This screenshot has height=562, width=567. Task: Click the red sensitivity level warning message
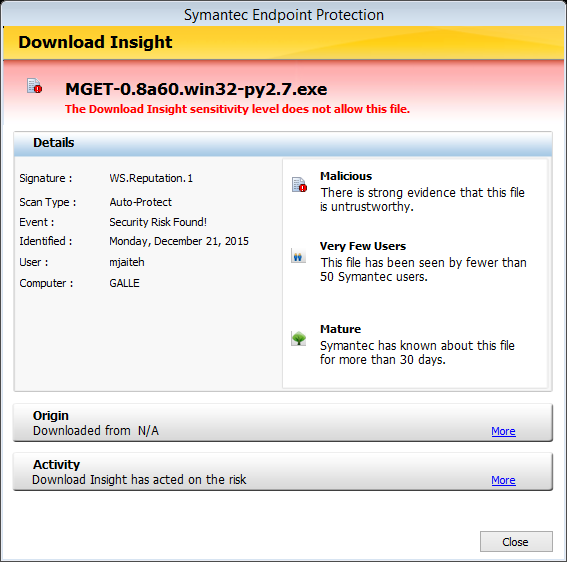click(237, 109)
